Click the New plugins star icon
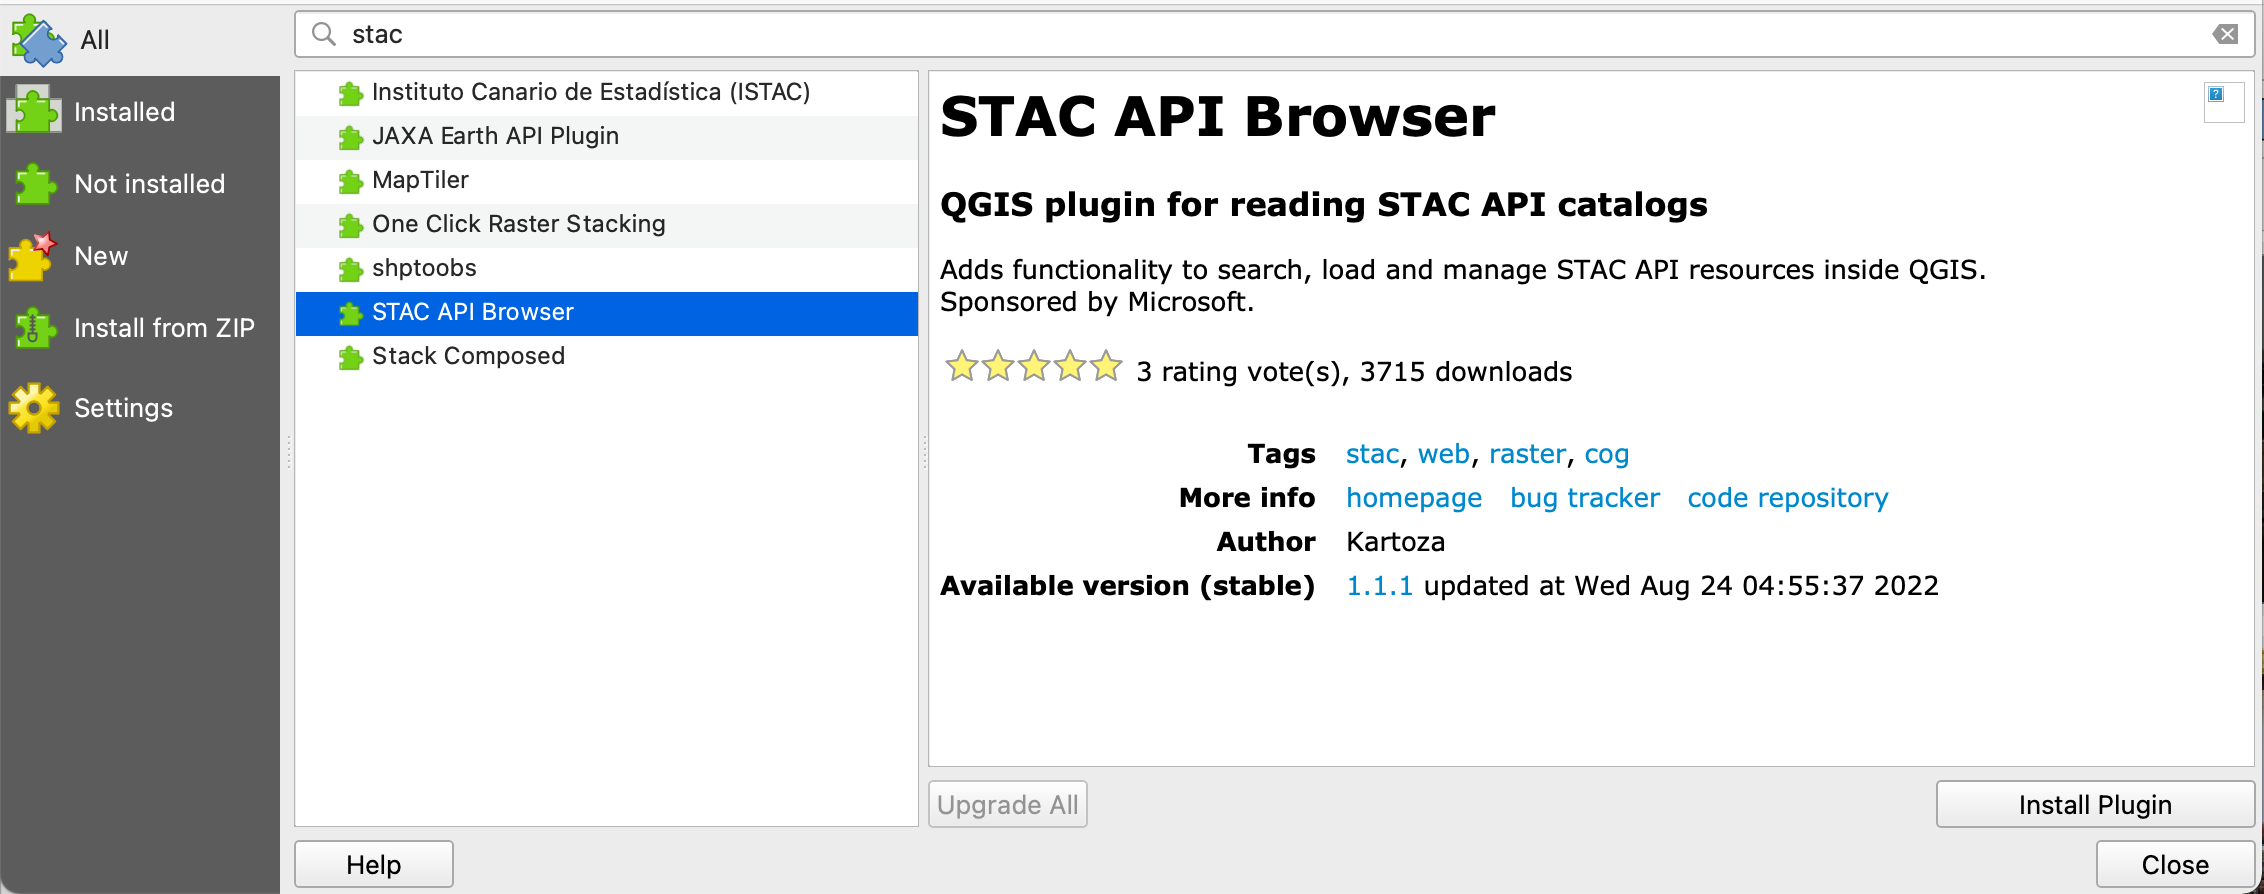 pyautogui.click(x=33, y=256)
